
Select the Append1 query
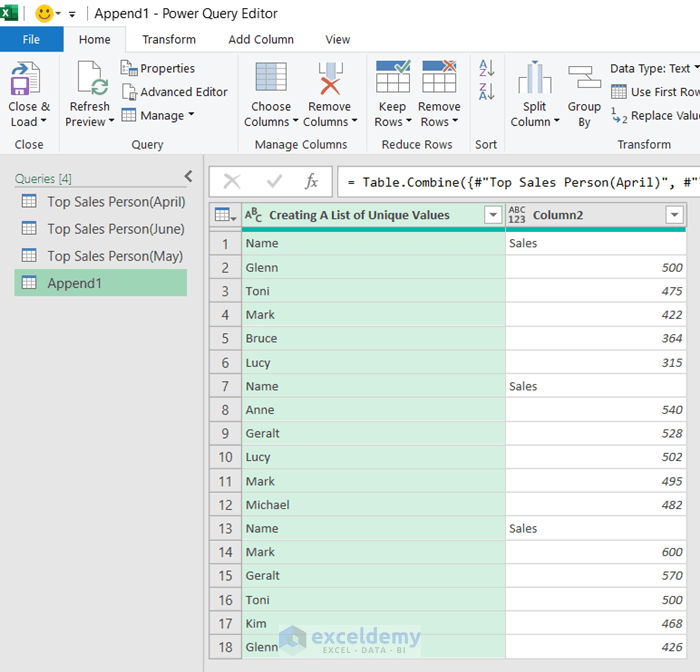[x=101, y=283]
